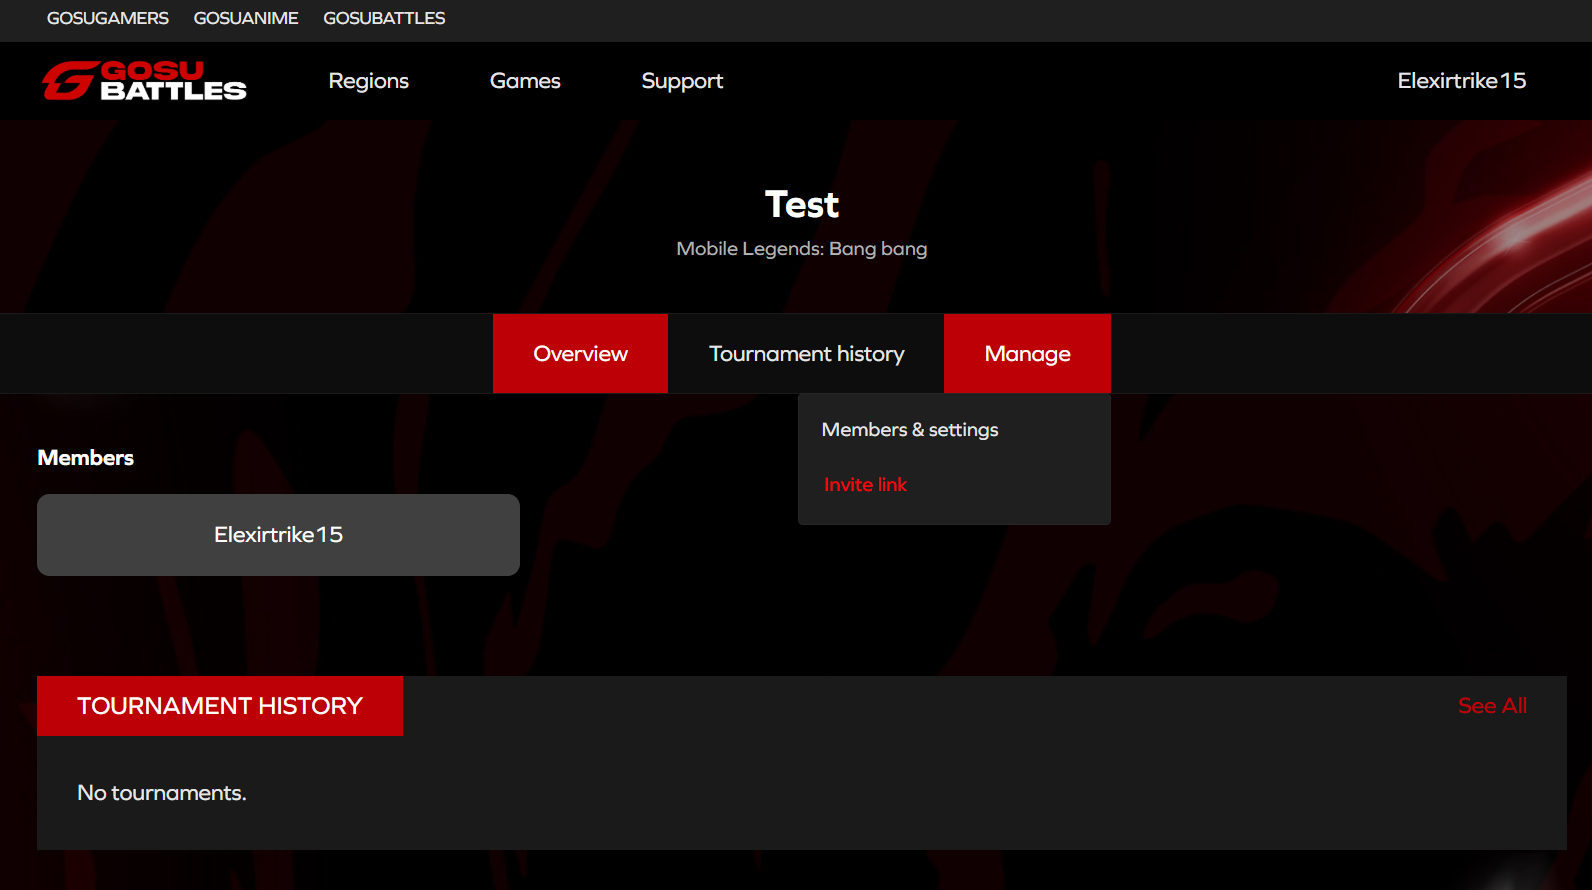The width and height of the screenshot is (1592, 890).
Task: Select Invite link from Manage menu
Action: tap(865, 485)
